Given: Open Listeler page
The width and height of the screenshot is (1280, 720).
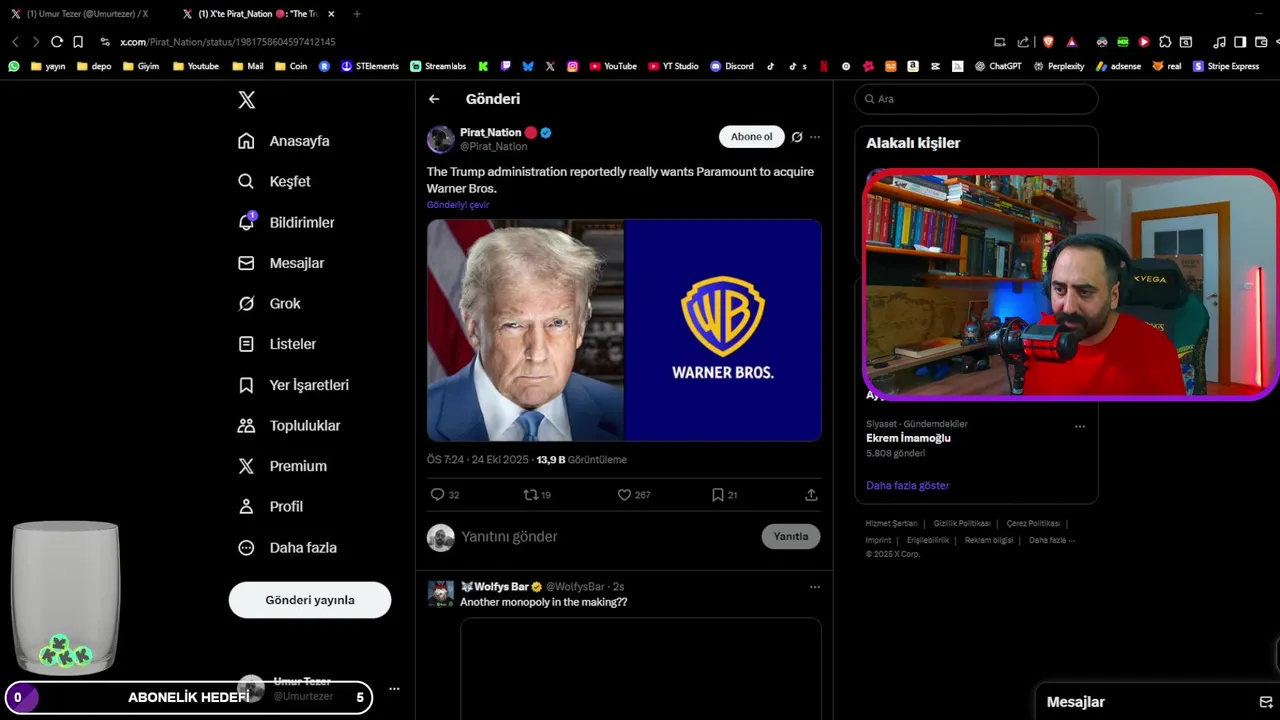Looking at the screenshot, I should tap(277, 344).
